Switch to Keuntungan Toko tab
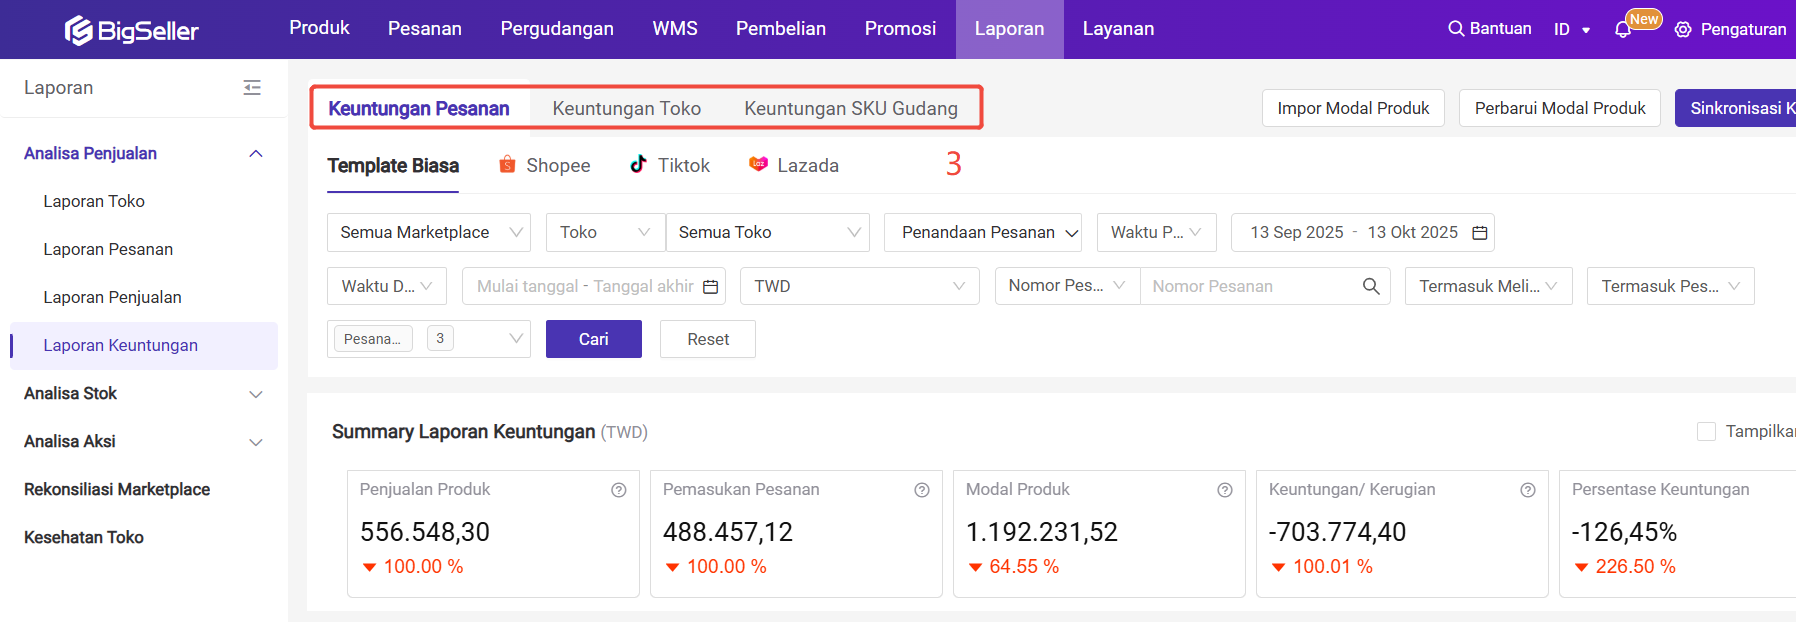The image size is (1796, 622). (x=626, y=109)
